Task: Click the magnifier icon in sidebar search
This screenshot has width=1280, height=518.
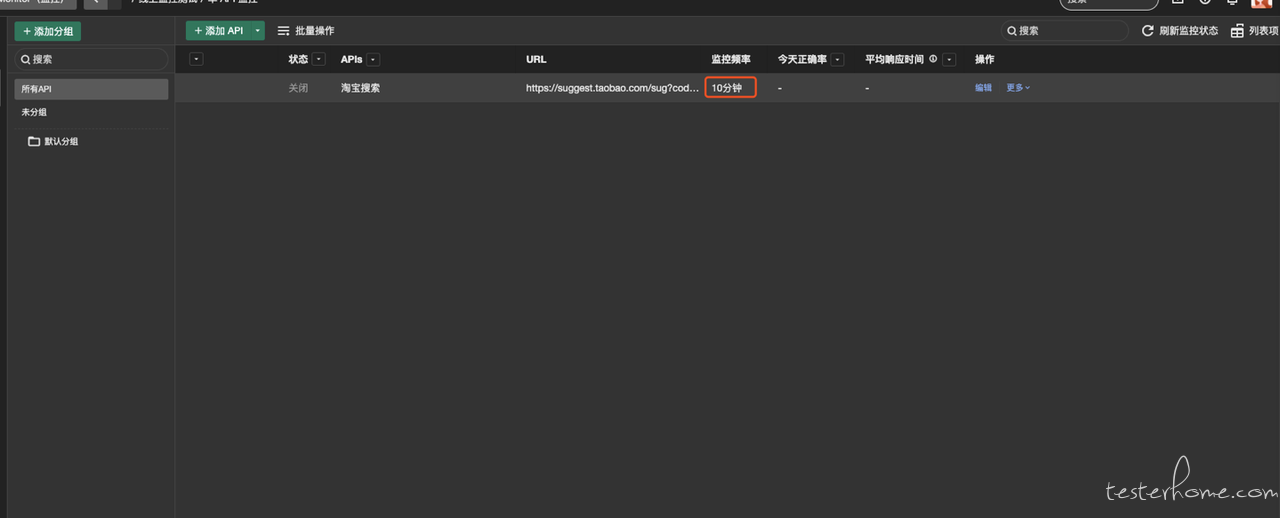Action: 26,59
